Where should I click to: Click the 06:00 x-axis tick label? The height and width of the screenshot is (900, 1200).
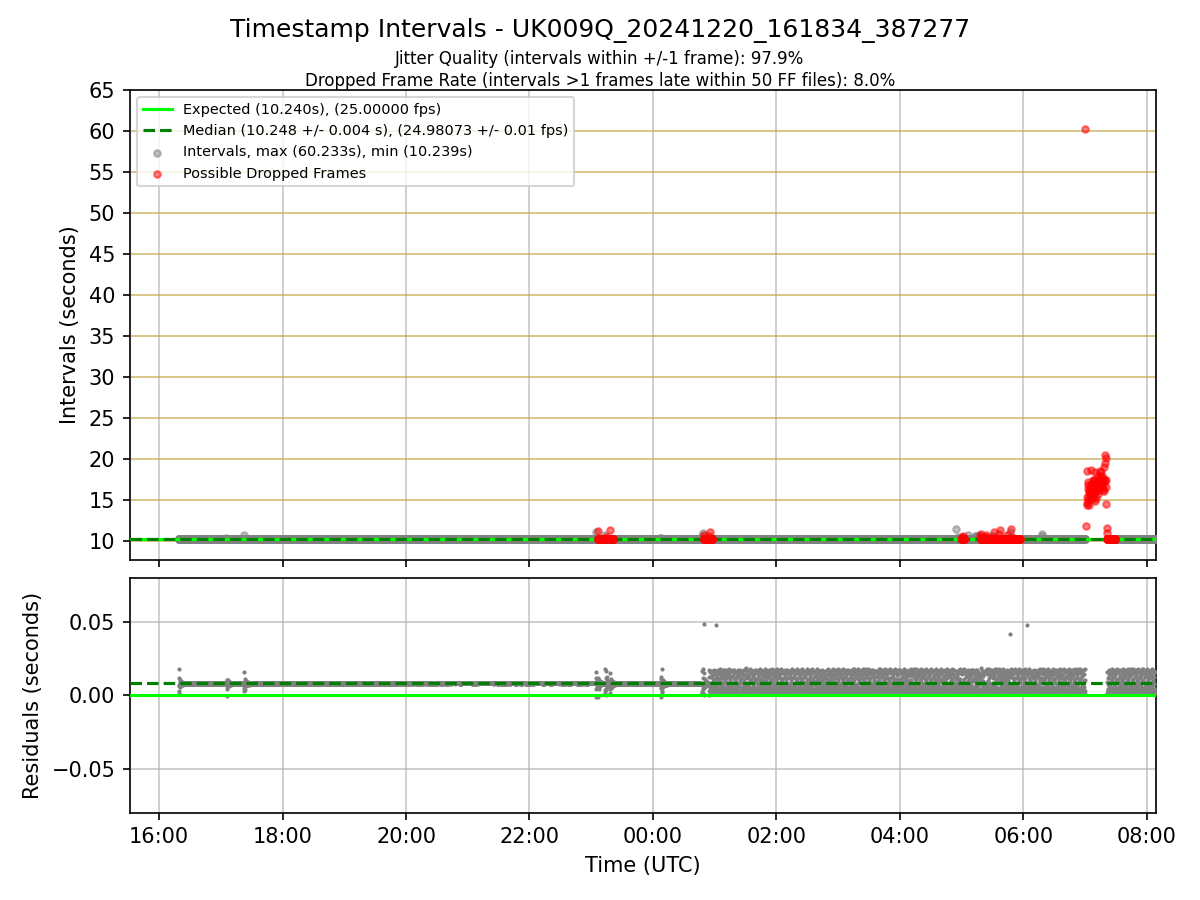1023,835
